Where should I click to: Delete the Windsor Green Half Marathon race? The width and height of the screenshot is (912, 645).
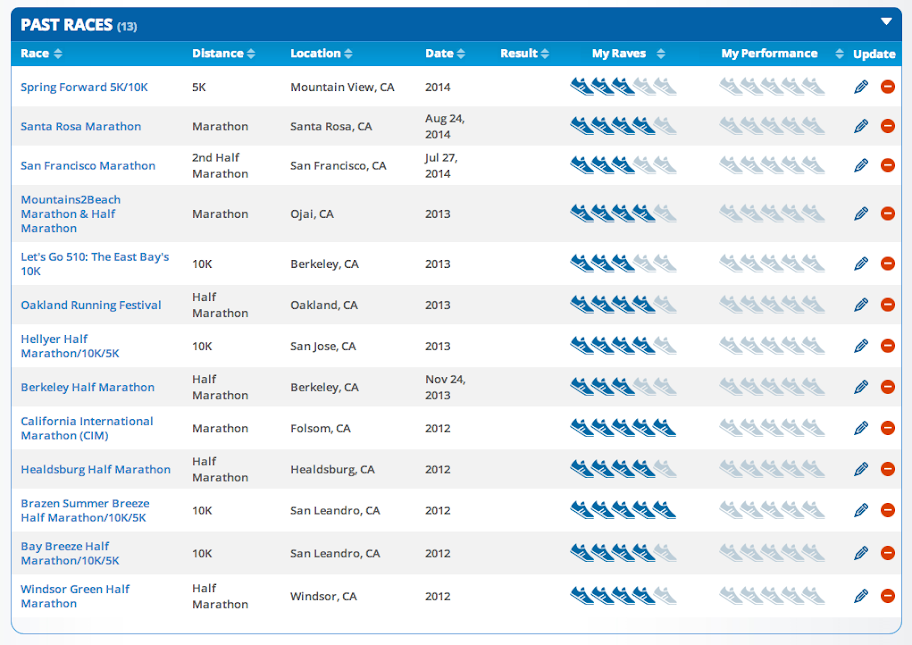(888, 596)
